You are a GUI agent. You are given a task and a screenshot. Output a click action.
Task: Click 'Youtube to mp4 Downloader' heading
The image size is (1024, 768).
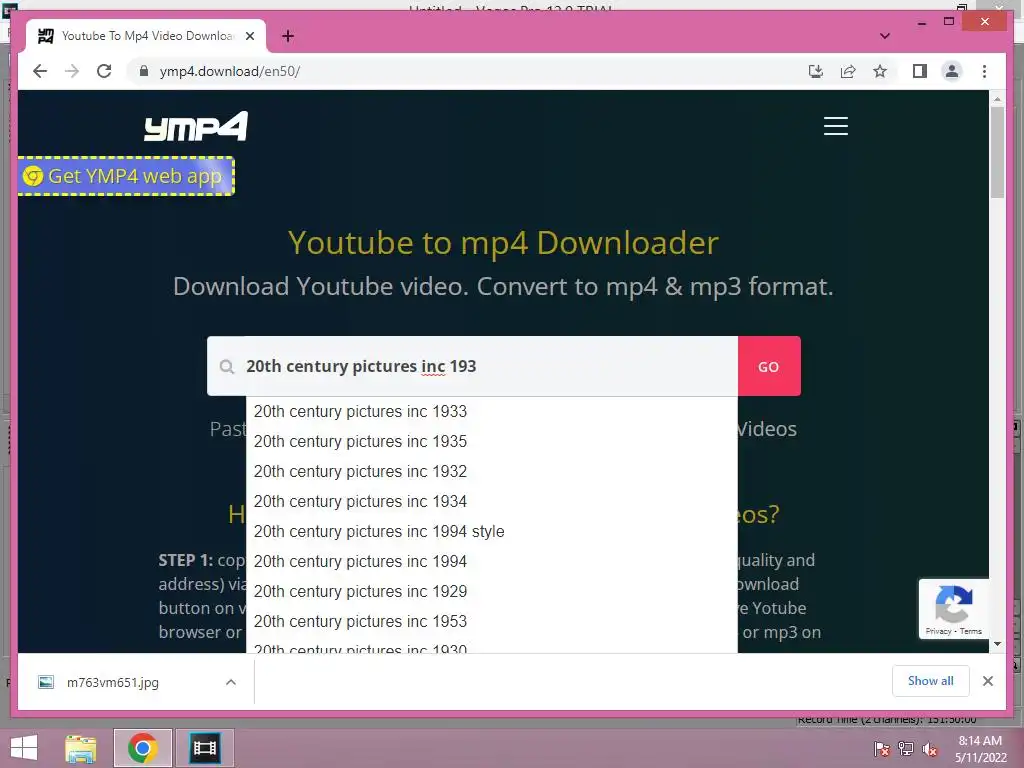(x=504, y=243)
